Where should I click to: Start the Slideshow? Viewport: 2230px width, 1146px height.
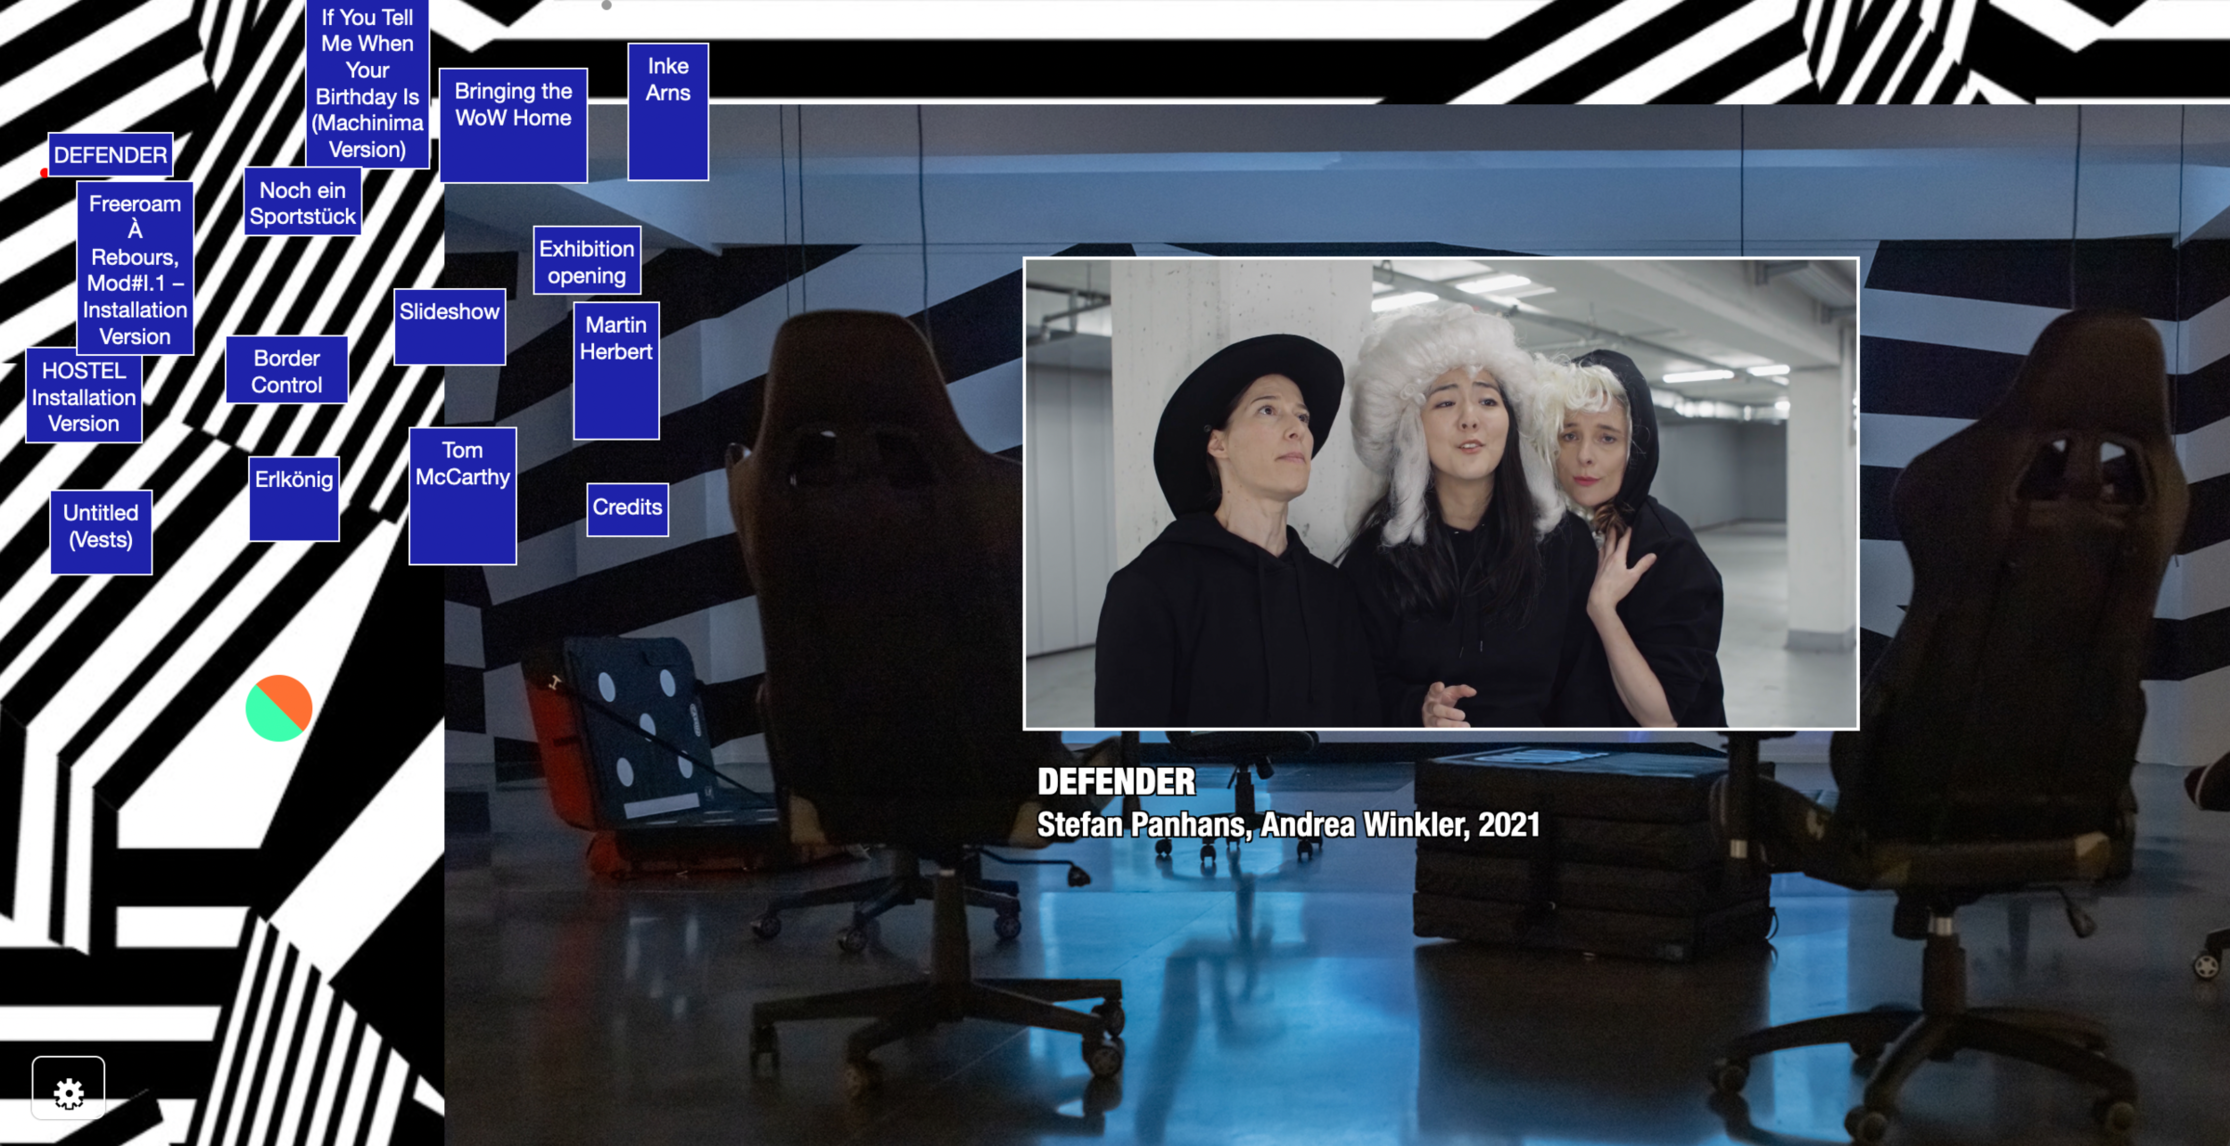450,326
